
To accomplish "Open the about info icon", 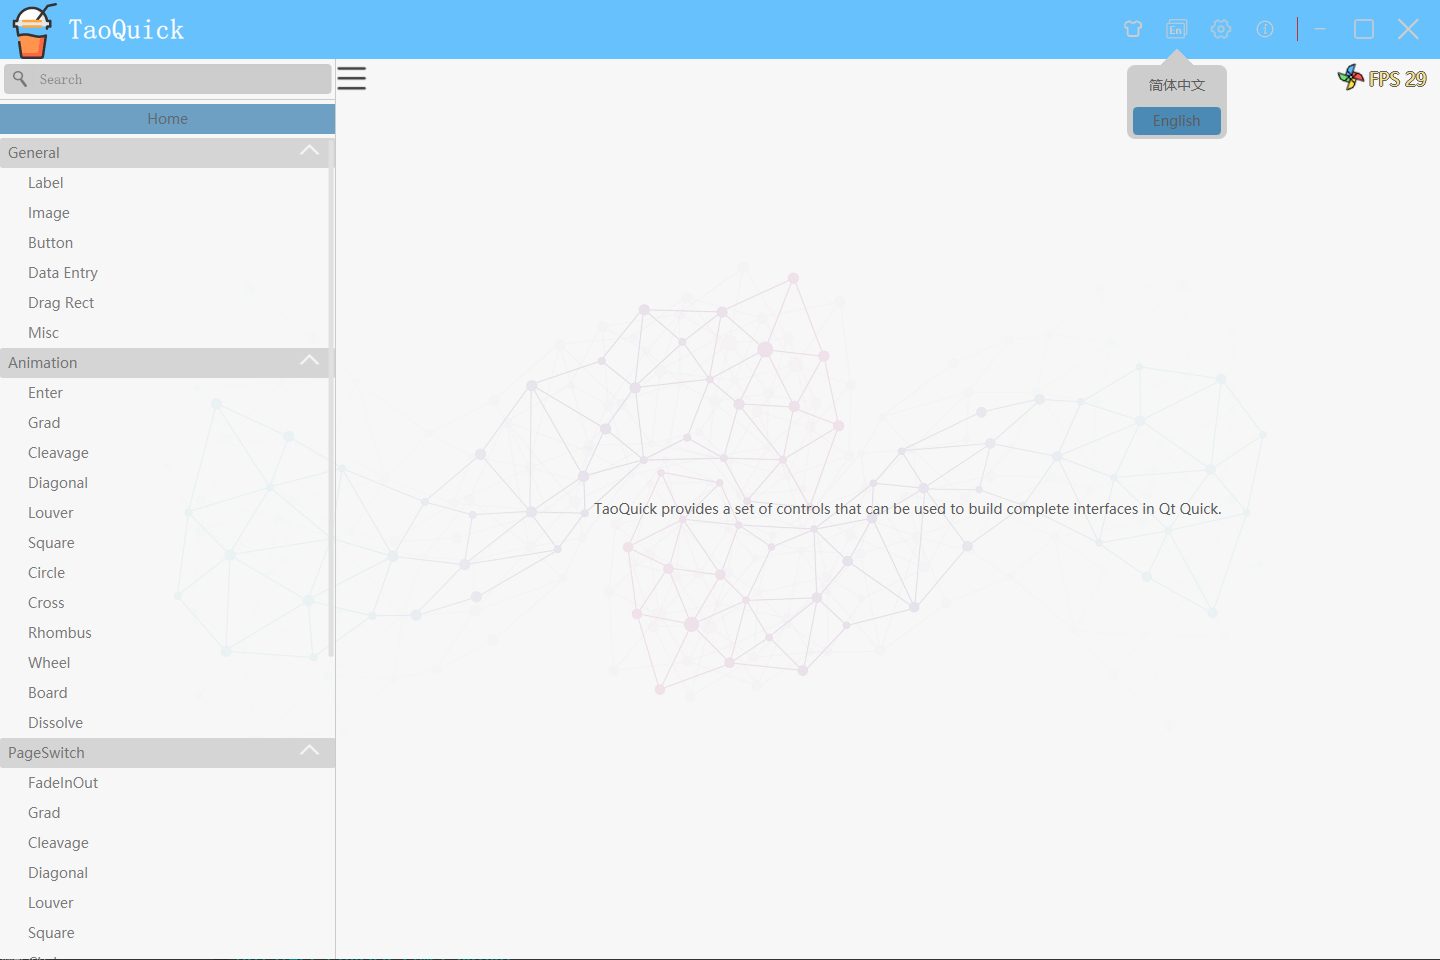I will (x=1265, y=29).
